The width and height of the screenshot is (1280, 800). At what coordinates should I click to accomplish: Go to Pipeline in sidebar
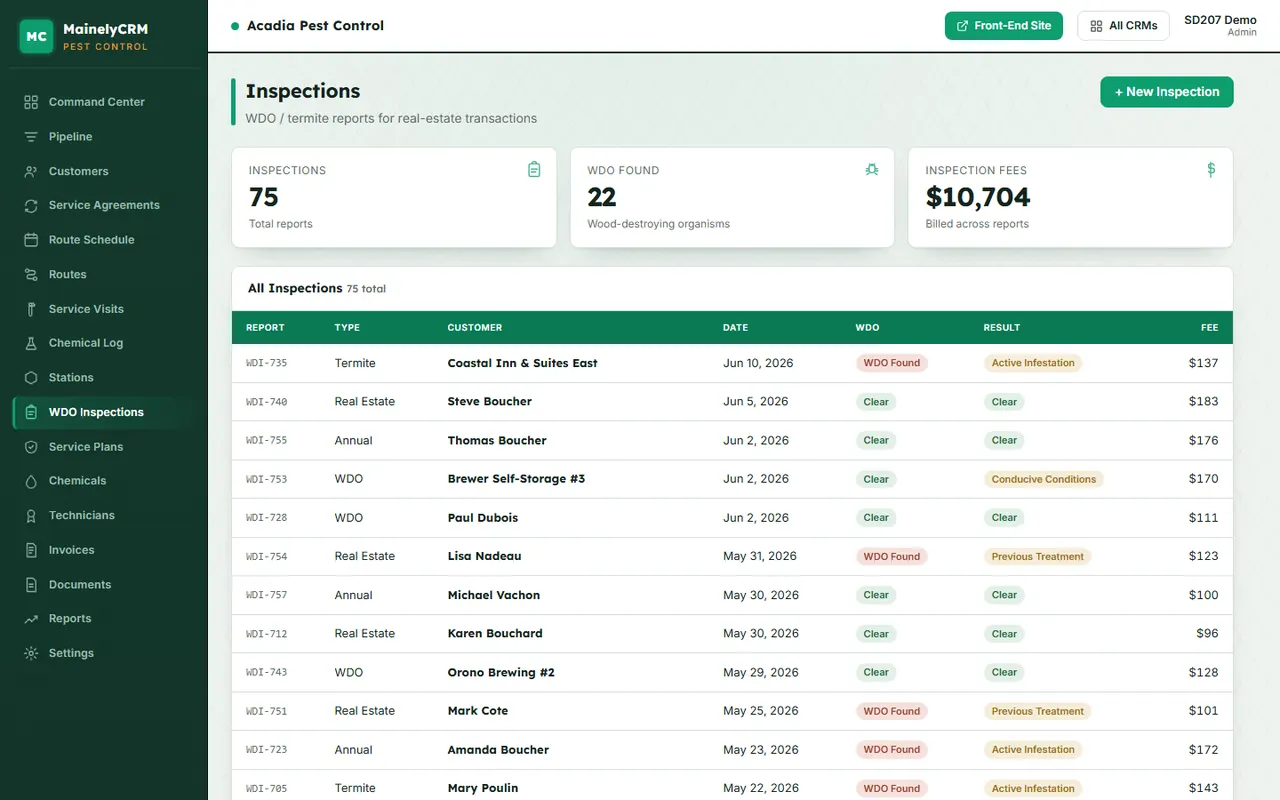[104, 137]
